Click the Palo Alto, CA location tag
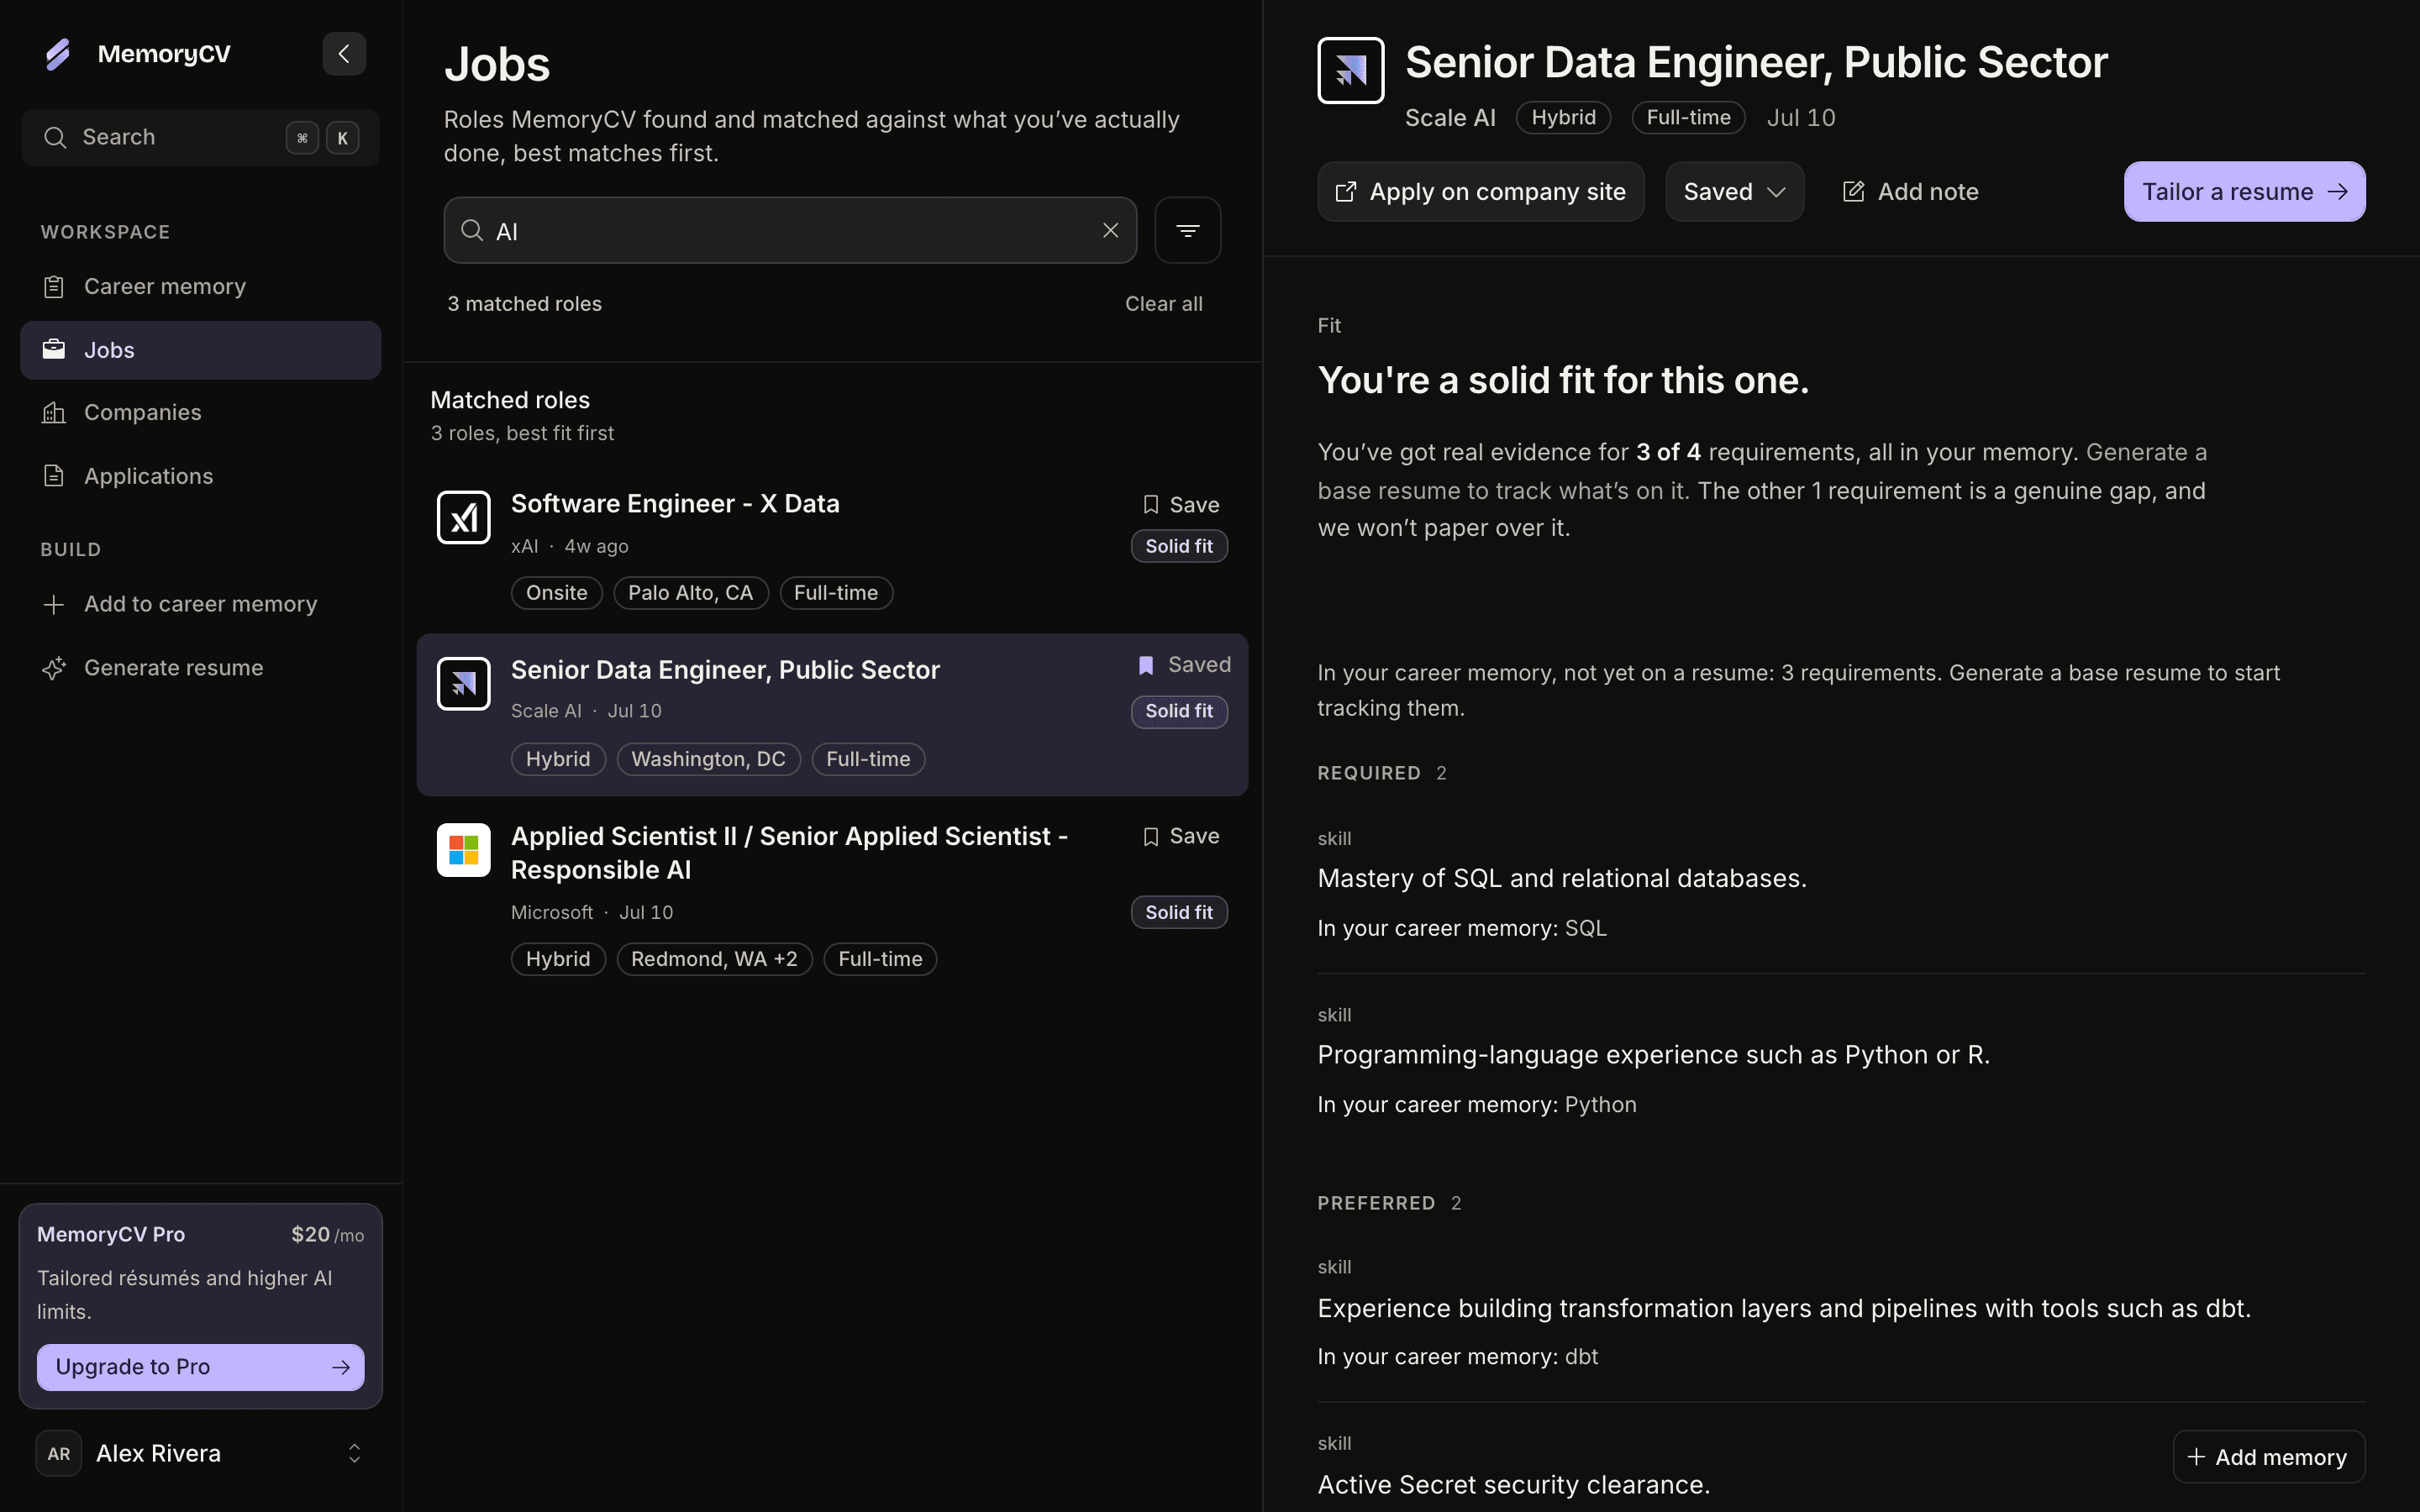 coord(690,593)
